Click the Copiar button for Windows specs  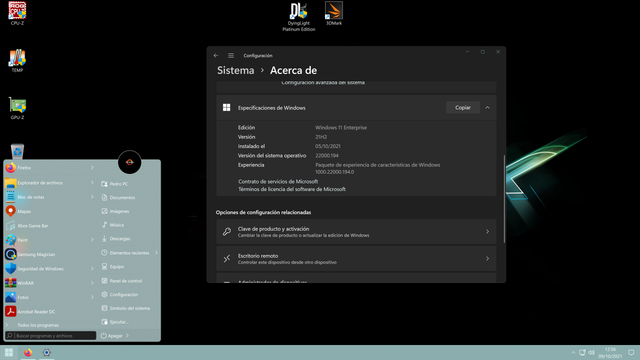pos(463,108)
